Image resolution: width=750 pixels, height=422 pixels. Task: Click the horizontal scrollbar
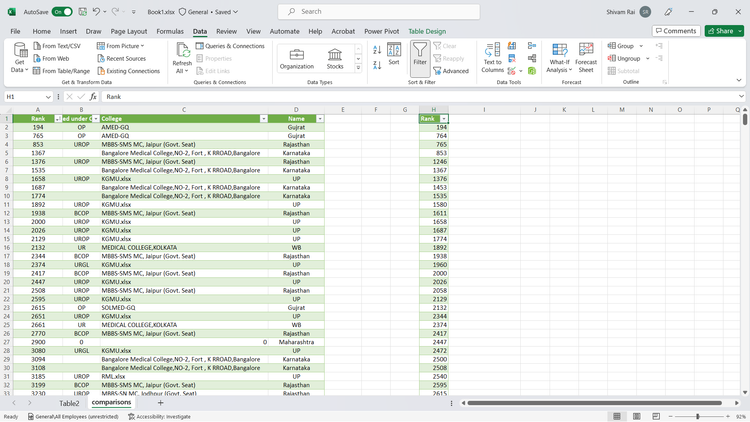594,403
